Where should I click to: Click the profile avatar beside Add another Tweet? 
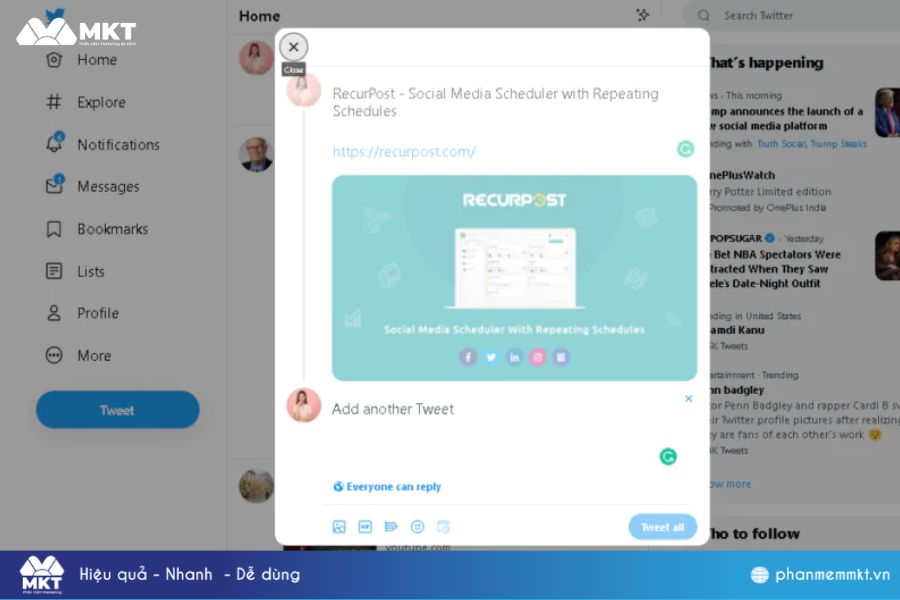coord(304,405)
